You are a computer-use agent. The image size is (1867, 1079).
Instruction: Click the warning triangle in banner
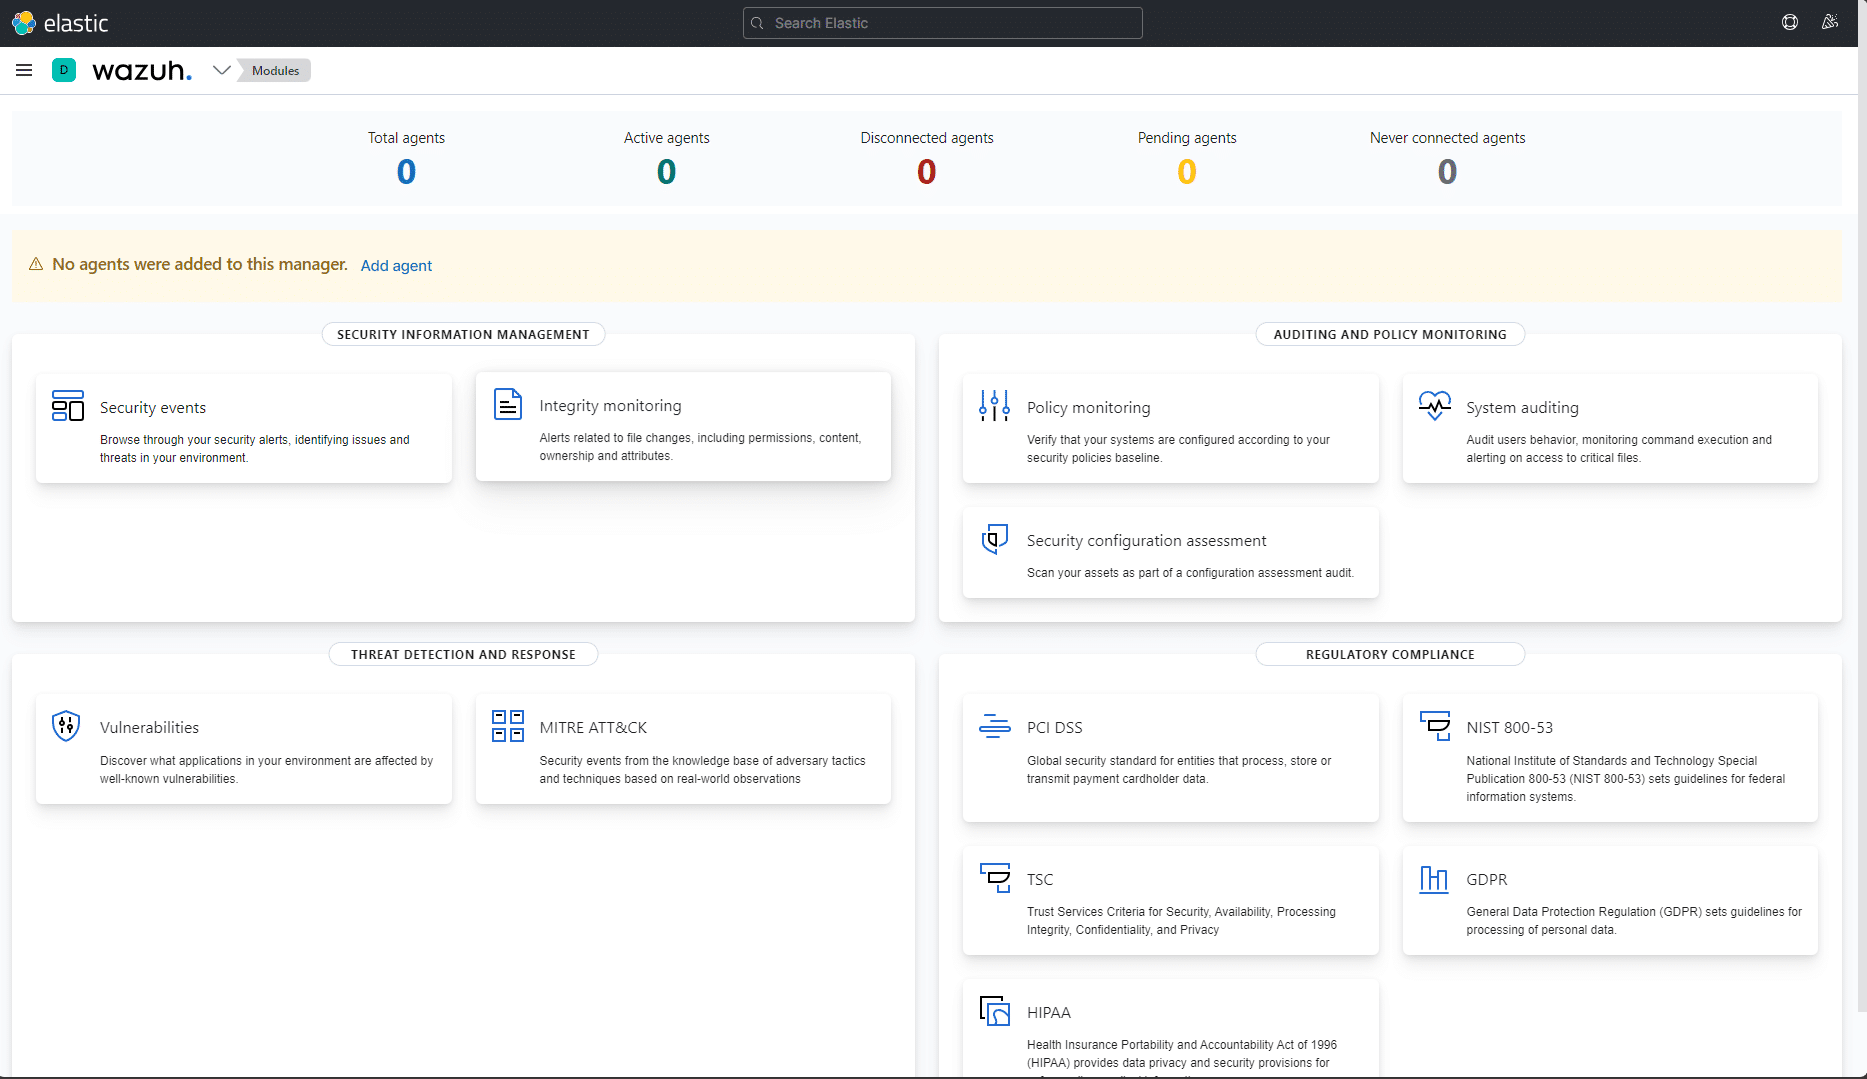[36, 264]
